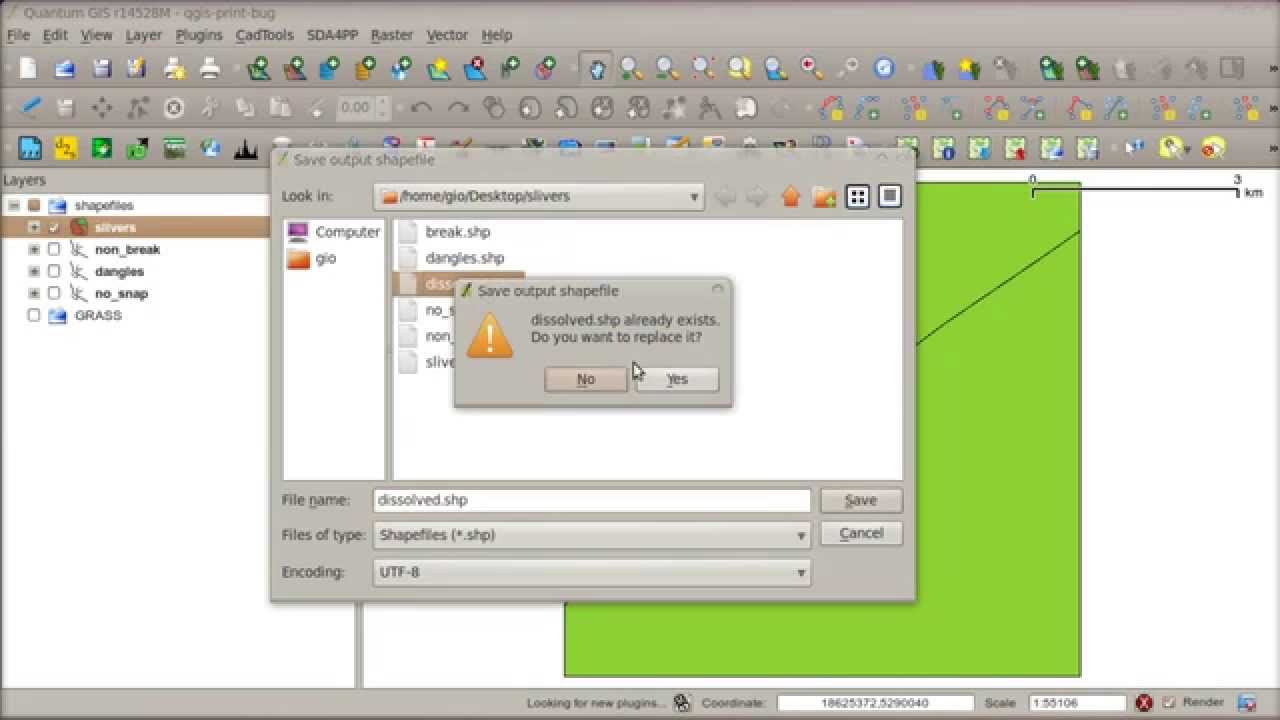Expand the Look in path dropdown
The width and height of the screenshot is (1280, 720).
point(695,196)
